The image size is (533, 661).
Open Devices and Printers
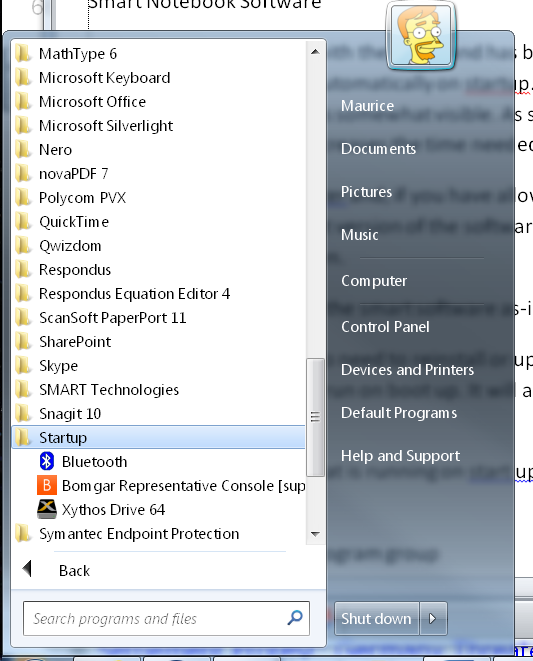click(x=407, y=370)
